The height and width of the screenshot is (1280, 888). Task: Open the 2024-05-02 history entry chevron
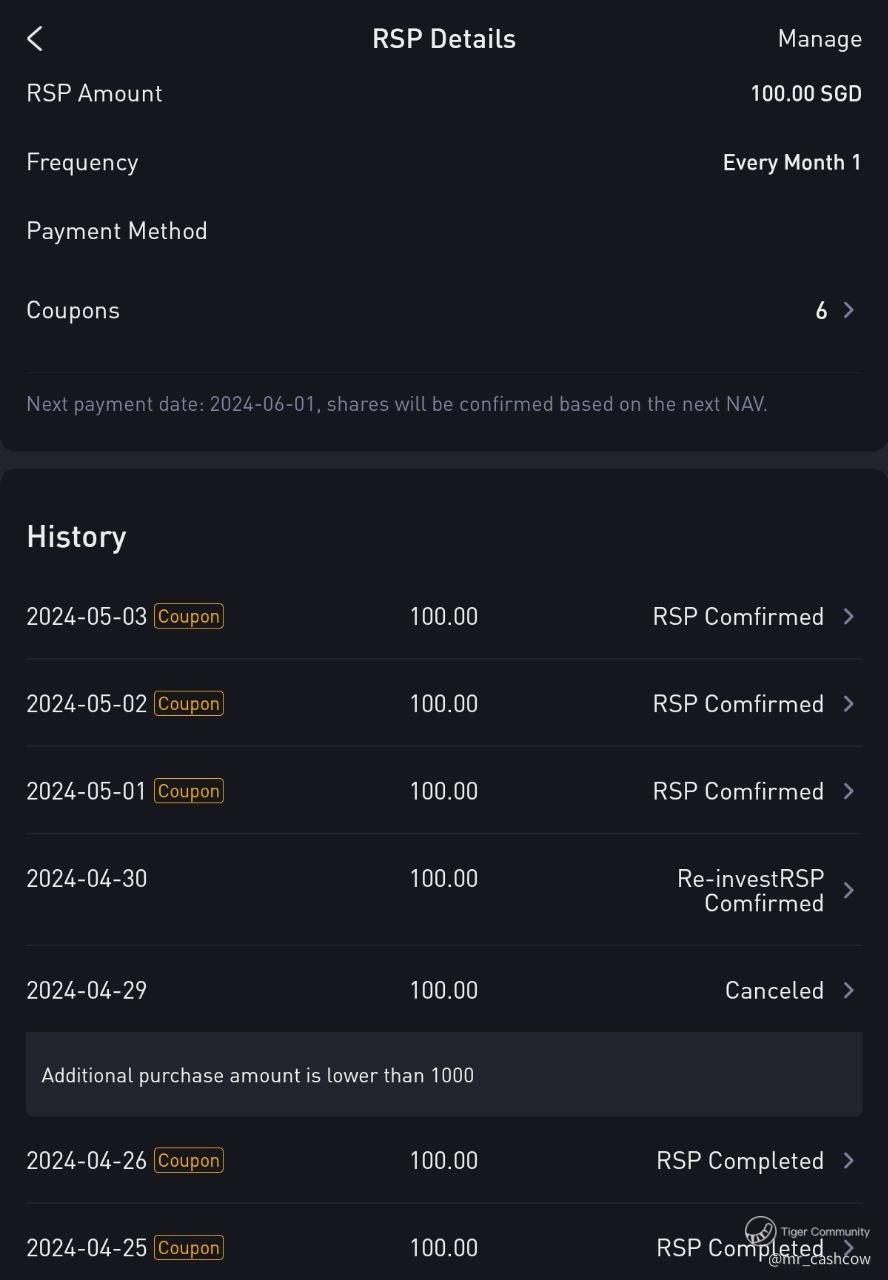tap(848, 704)
